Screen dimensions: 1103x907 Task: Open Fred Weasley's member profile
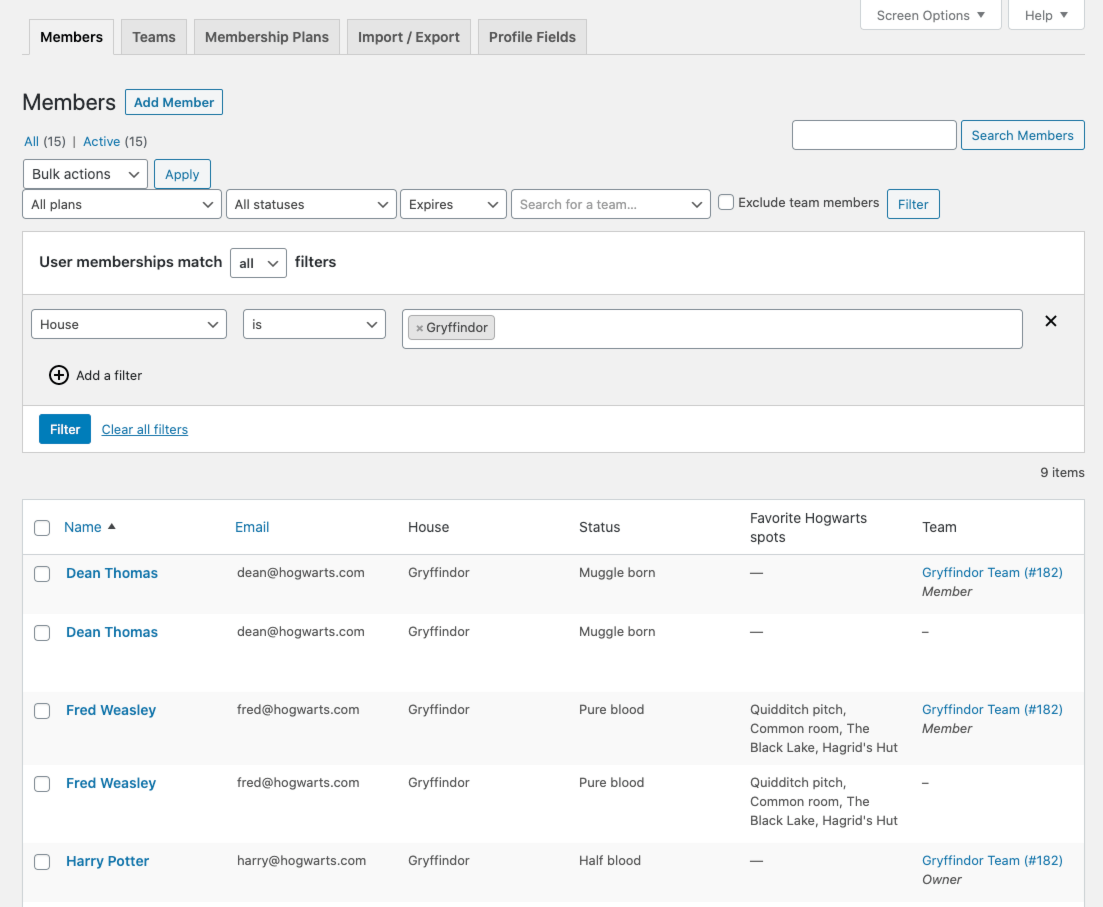click(x=110, y=710)
